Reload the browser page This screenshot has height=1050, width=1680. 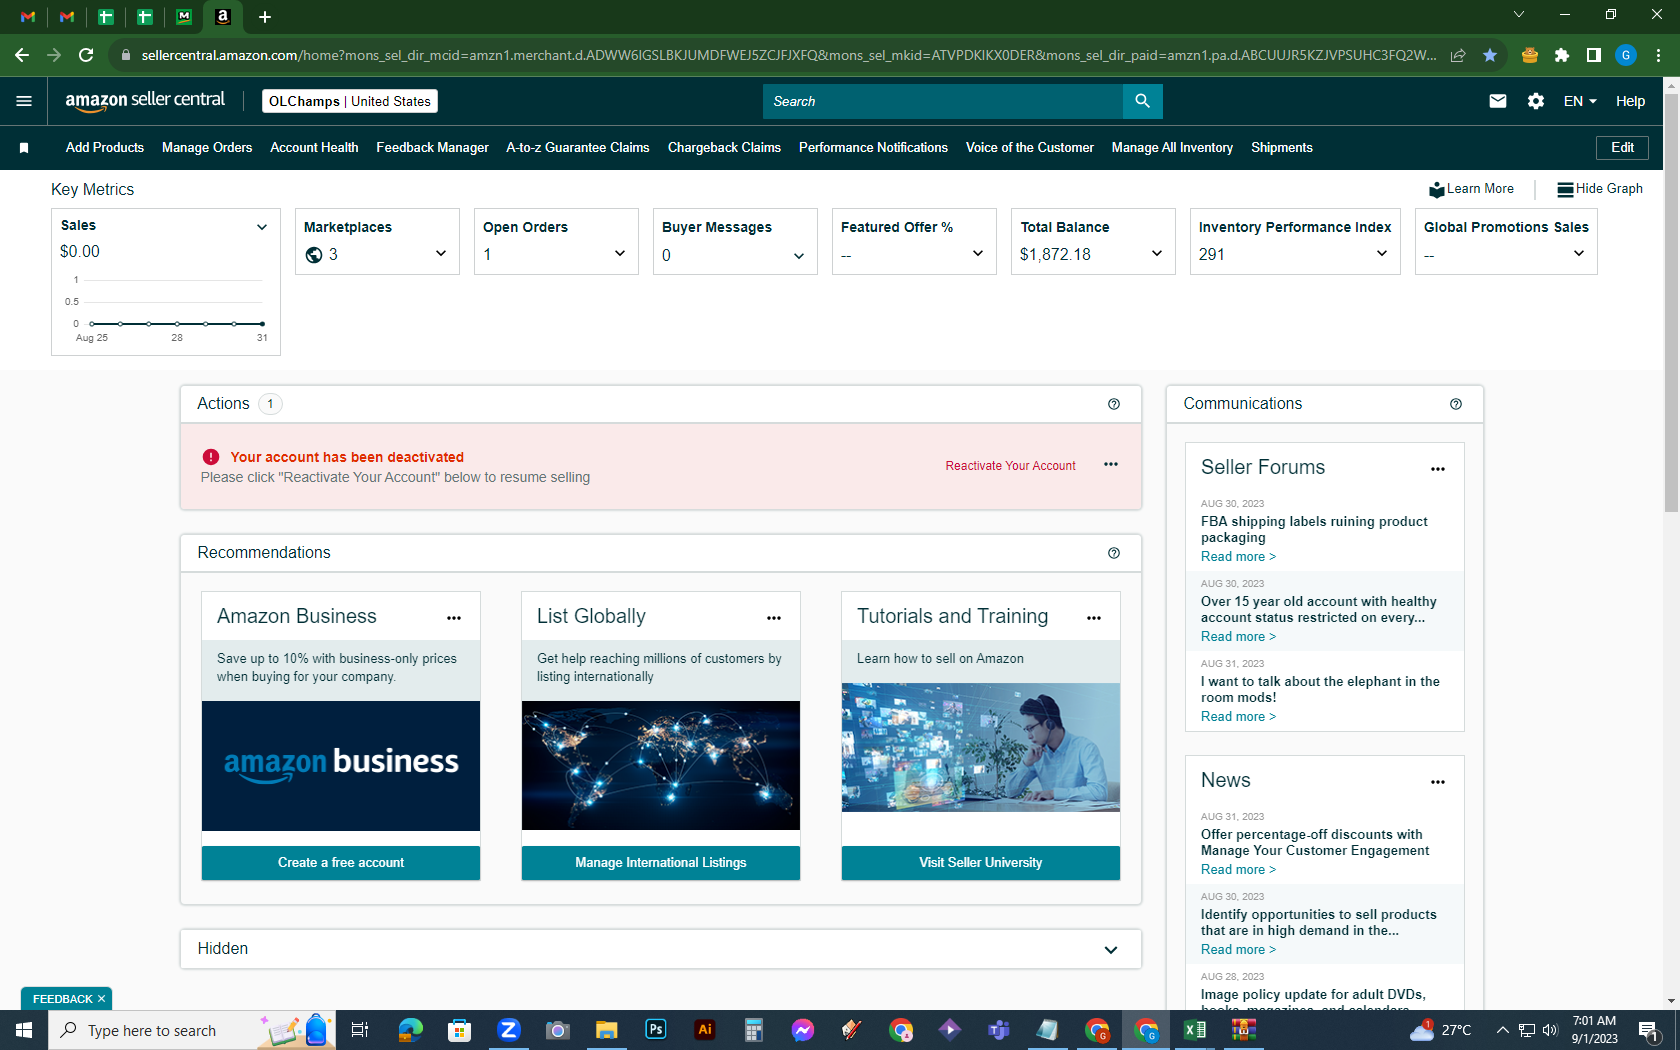point(86,55)
